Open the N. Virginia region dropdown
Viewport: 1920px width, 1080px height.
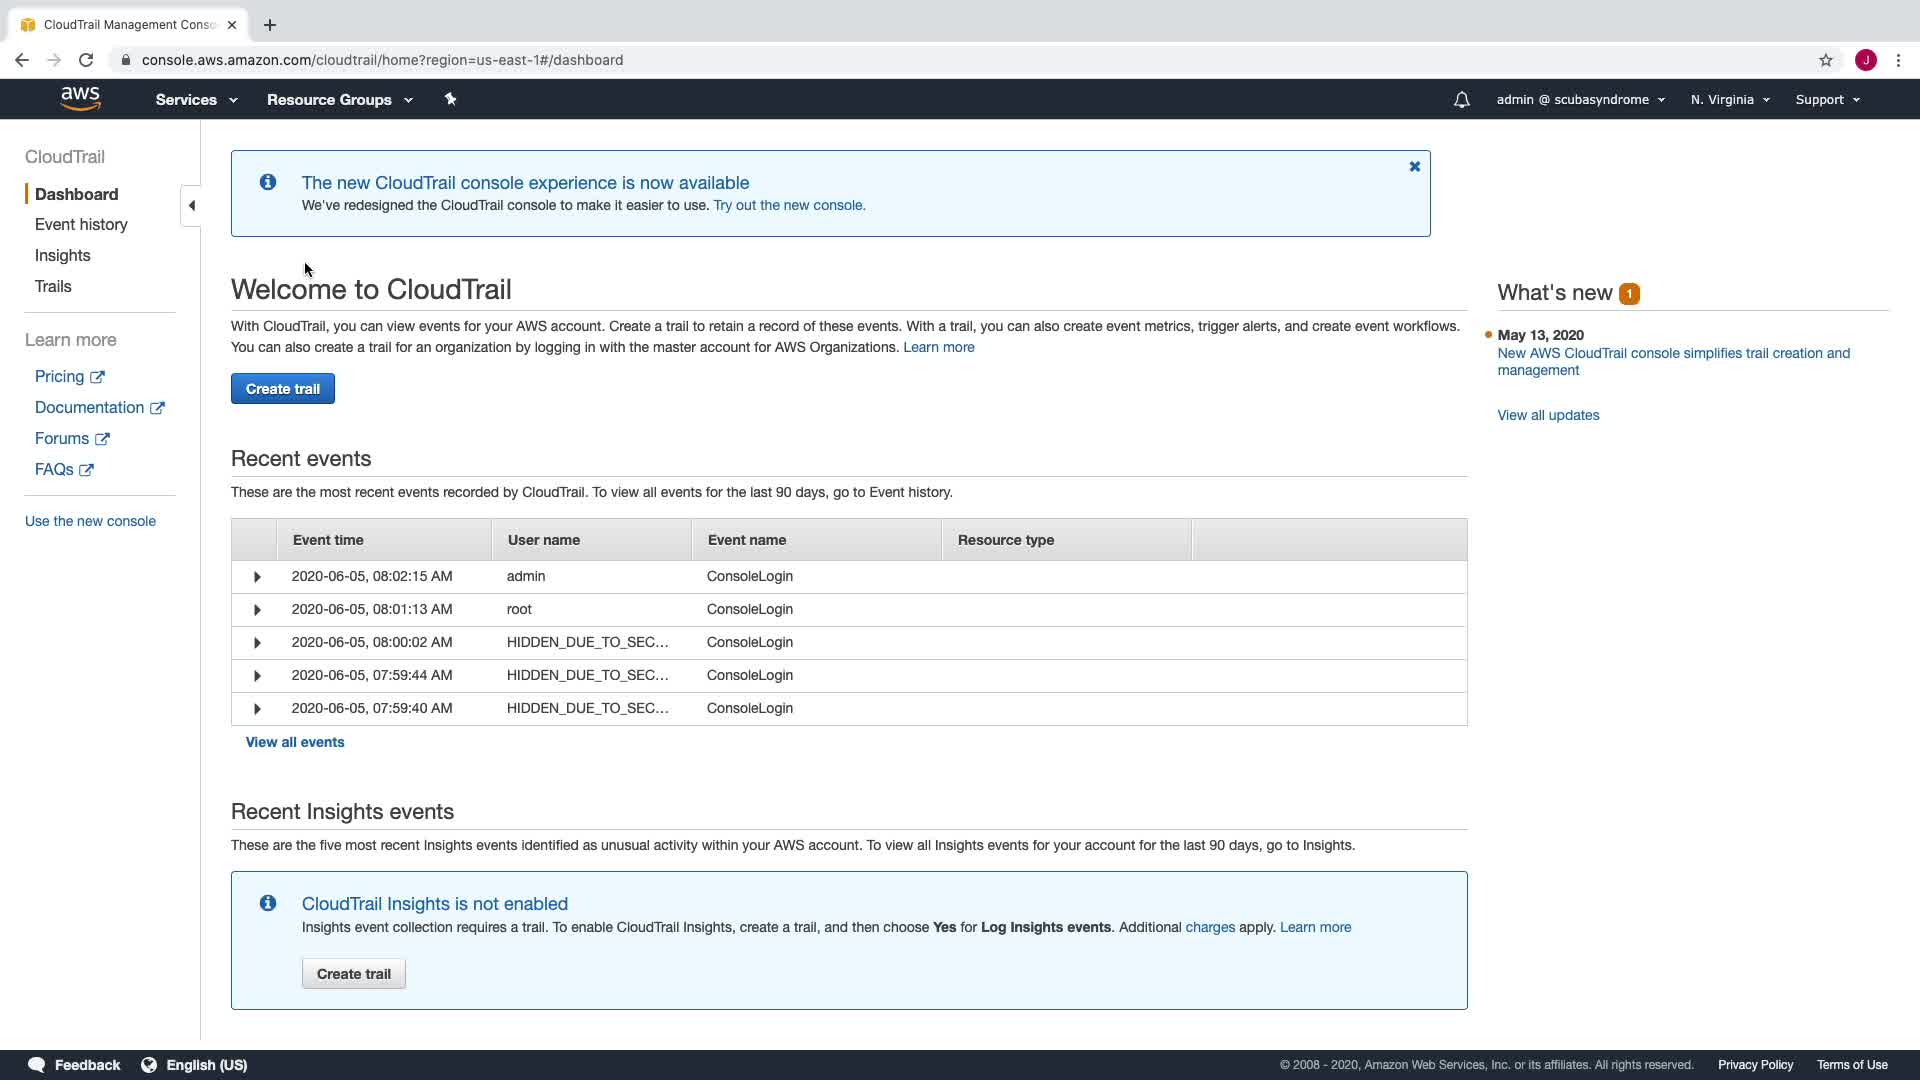(1729, 100)
